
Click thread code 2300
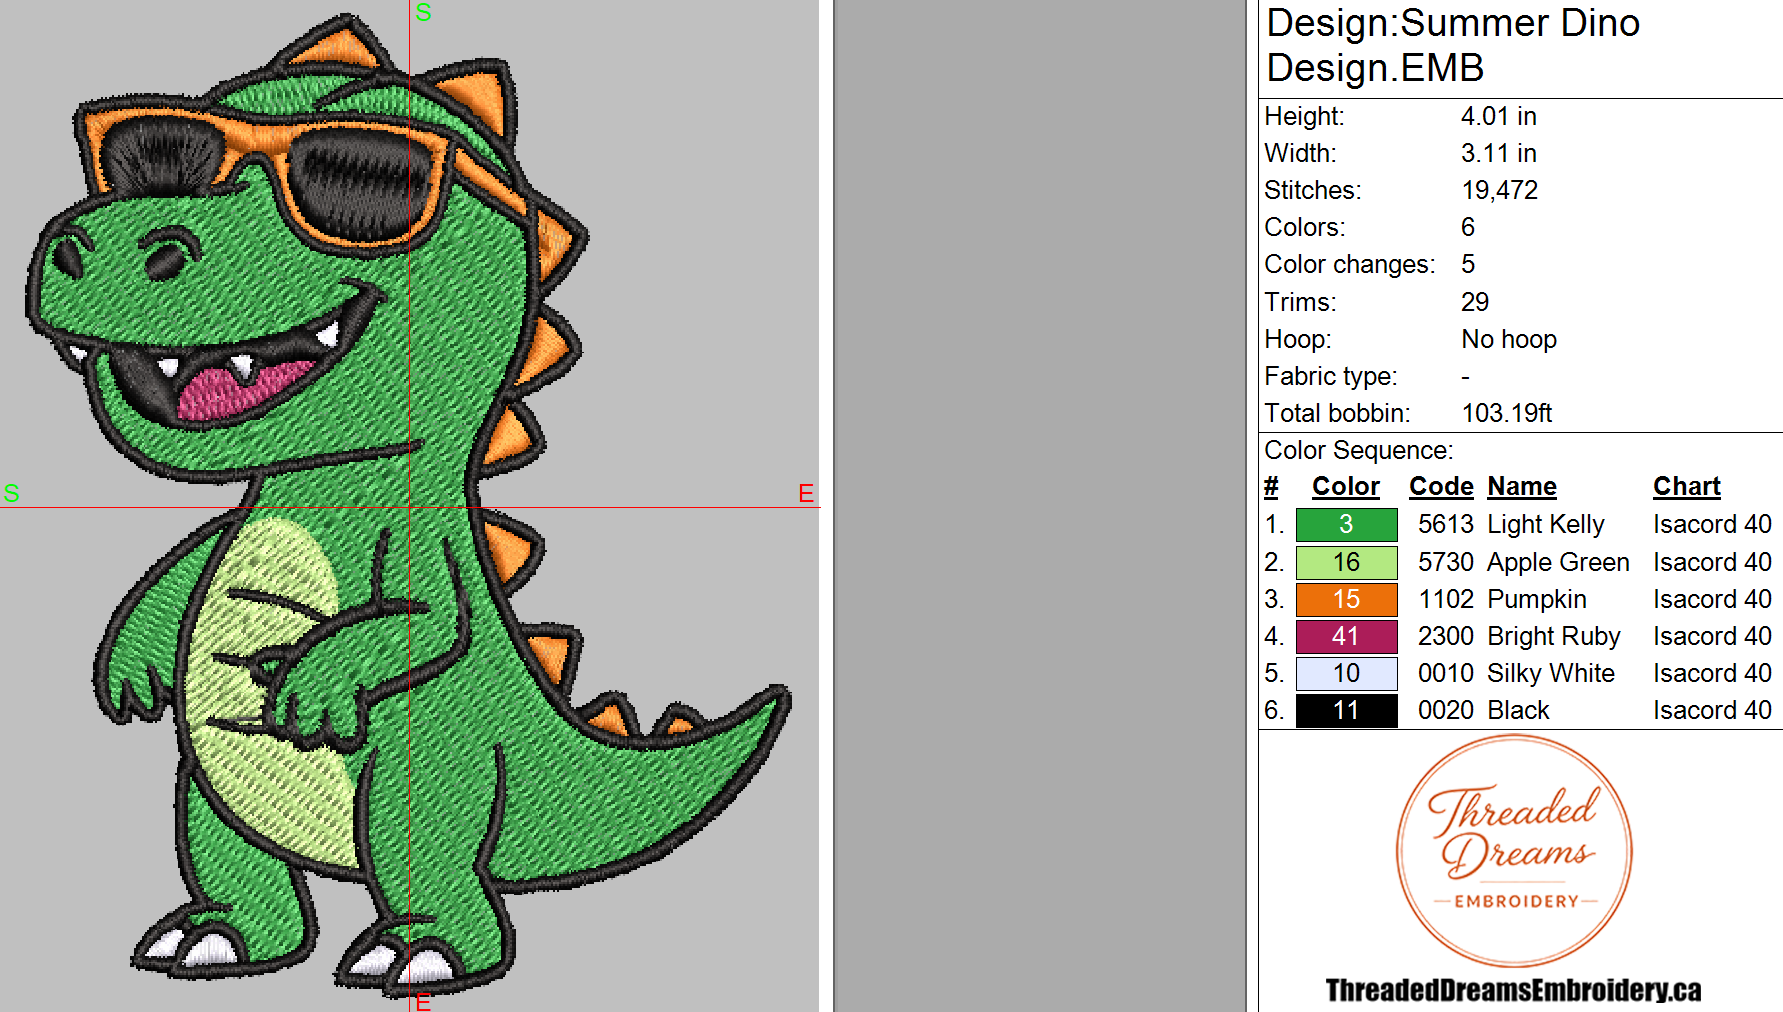pos(1446,637)
